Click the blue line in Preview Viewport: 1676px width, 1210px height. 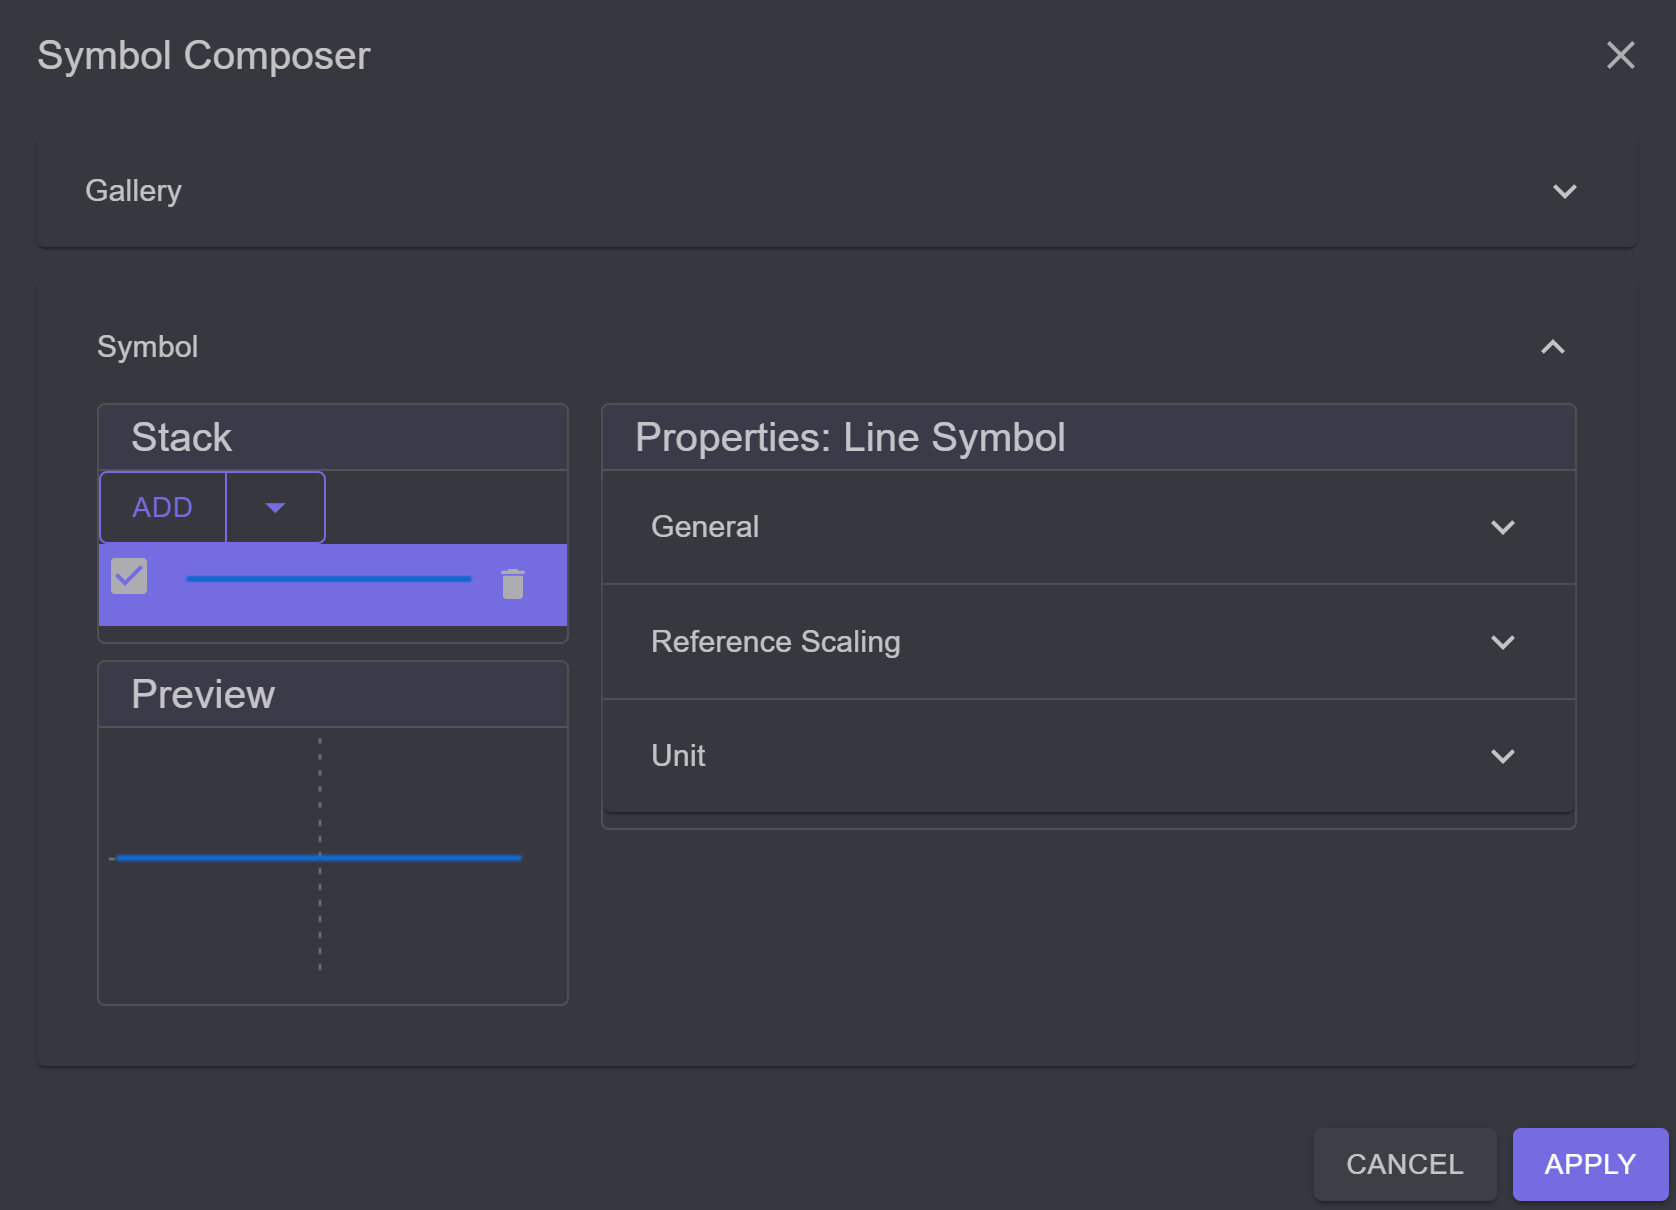pos(318,858)
